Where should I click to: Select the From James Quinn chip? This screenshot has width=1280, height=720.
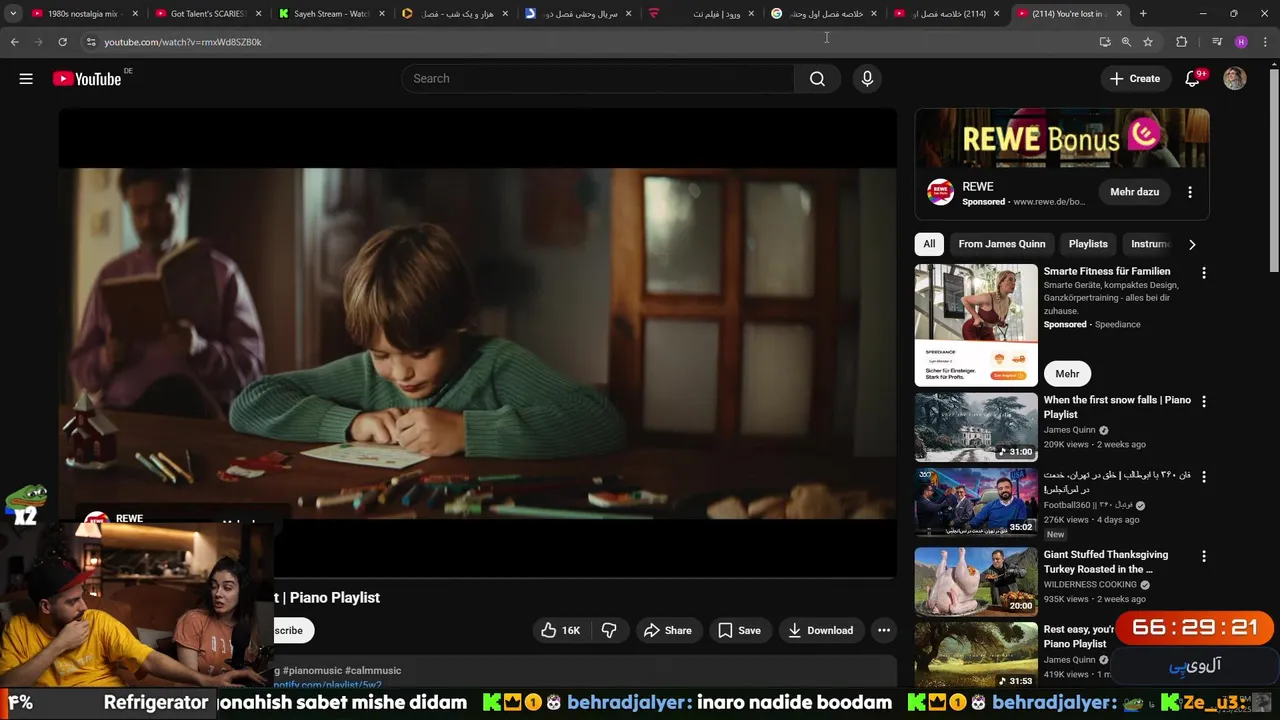click(x=1001, y=244)
